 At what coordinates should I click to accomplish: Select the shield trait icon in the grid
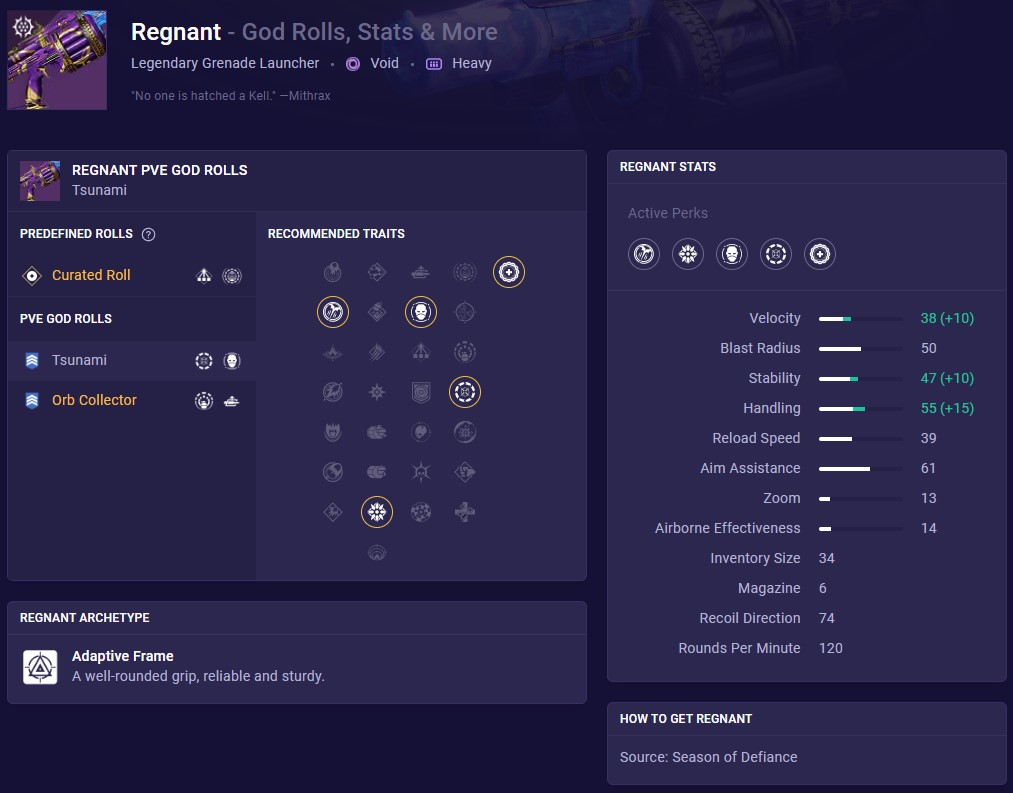click(421, 391)
